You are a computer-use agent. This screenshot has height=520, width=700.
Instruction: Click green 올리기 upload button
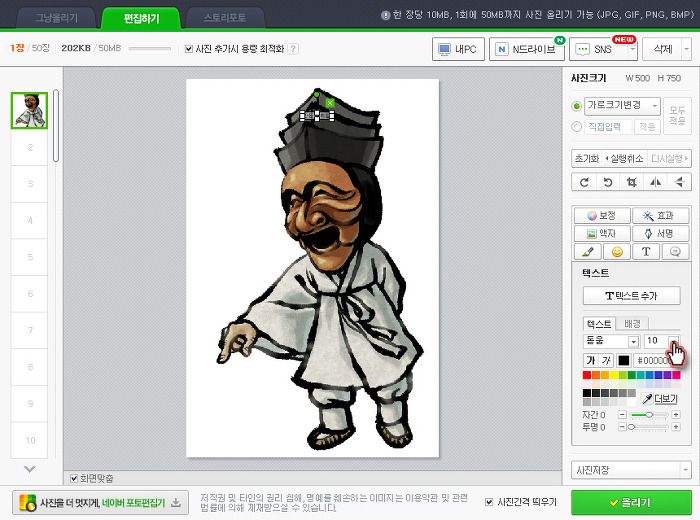631,503
